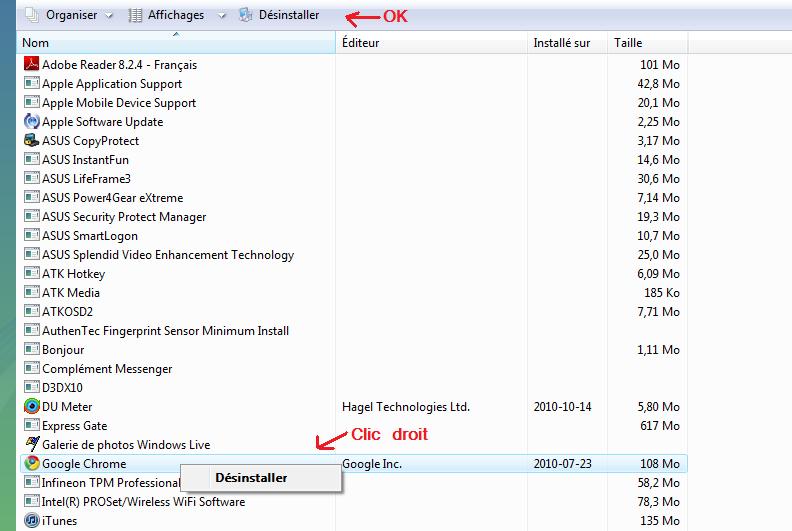Open the Organiser dropdown arrow

coord(109,16)
